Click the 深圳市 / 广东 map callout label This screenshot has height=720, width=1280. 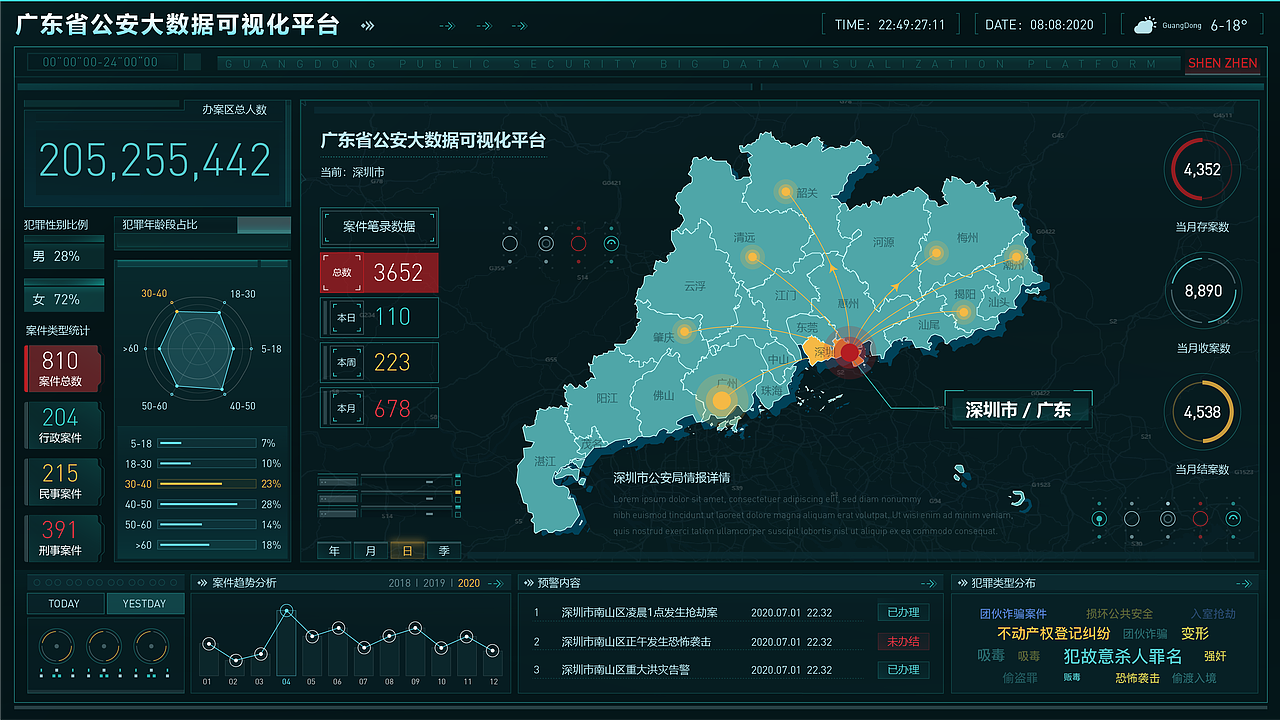pyautogui.click(x=1018, y=410)
